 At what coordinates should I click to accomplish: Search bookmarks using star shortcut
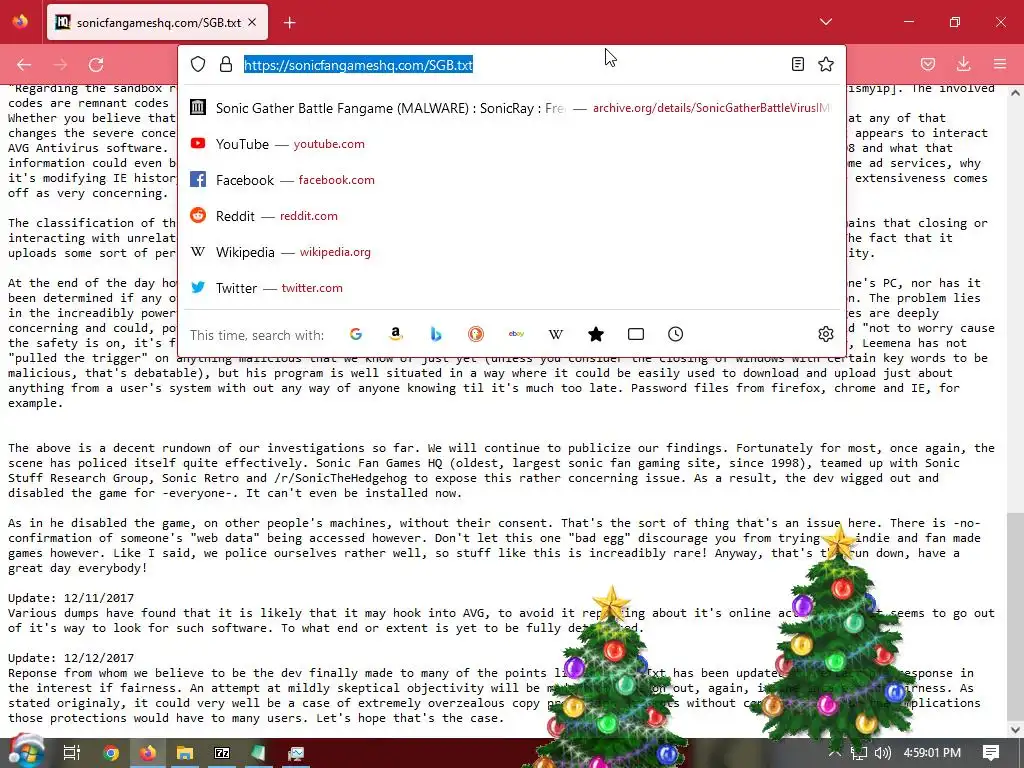596,334
